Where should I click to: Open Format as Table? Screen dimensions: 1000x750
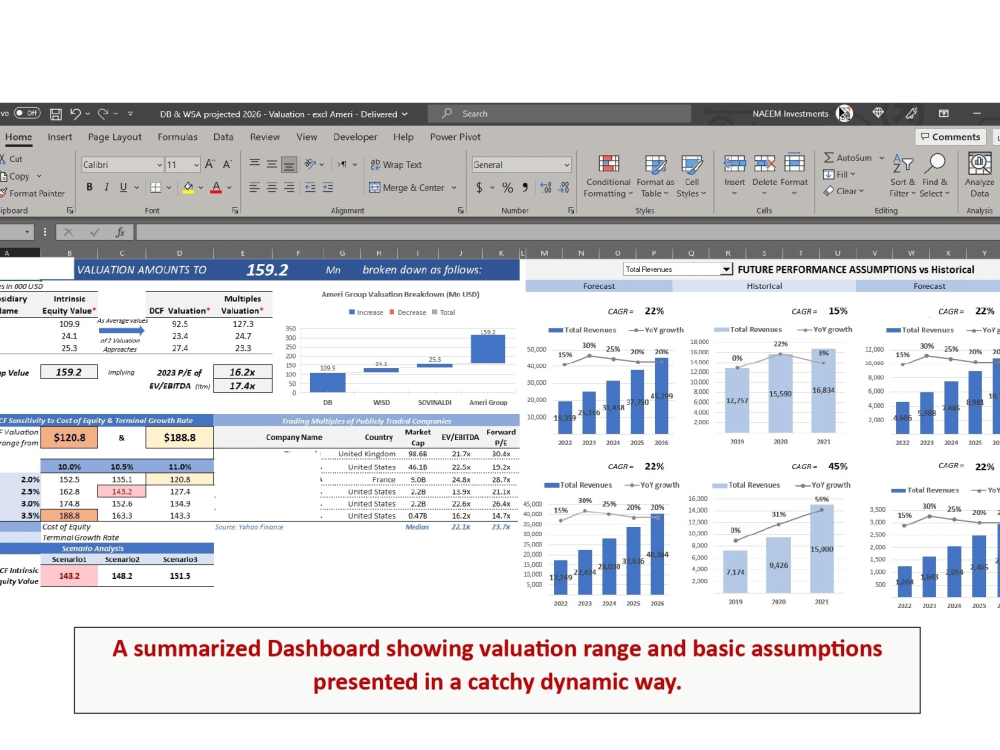pos(655,176)
